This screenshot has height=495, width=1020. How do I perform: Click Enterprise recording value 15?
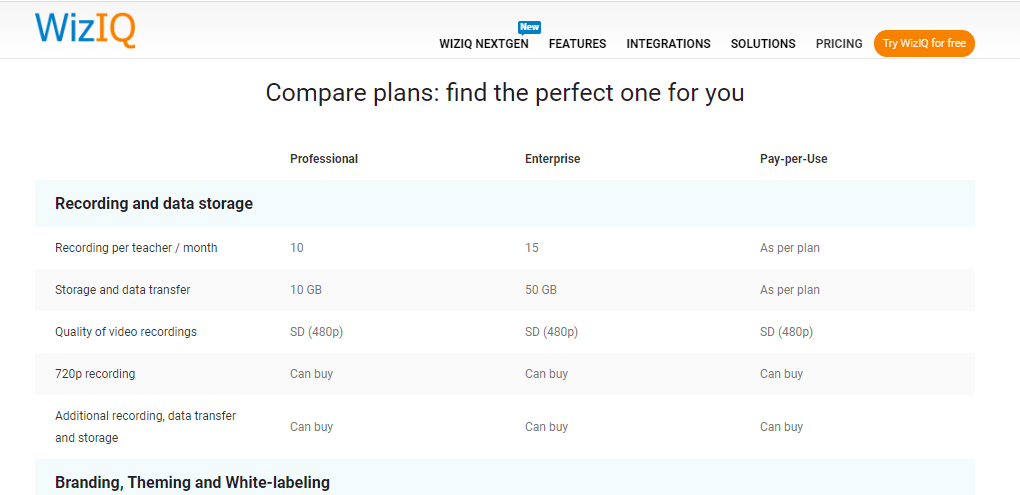tap(531, 248)
